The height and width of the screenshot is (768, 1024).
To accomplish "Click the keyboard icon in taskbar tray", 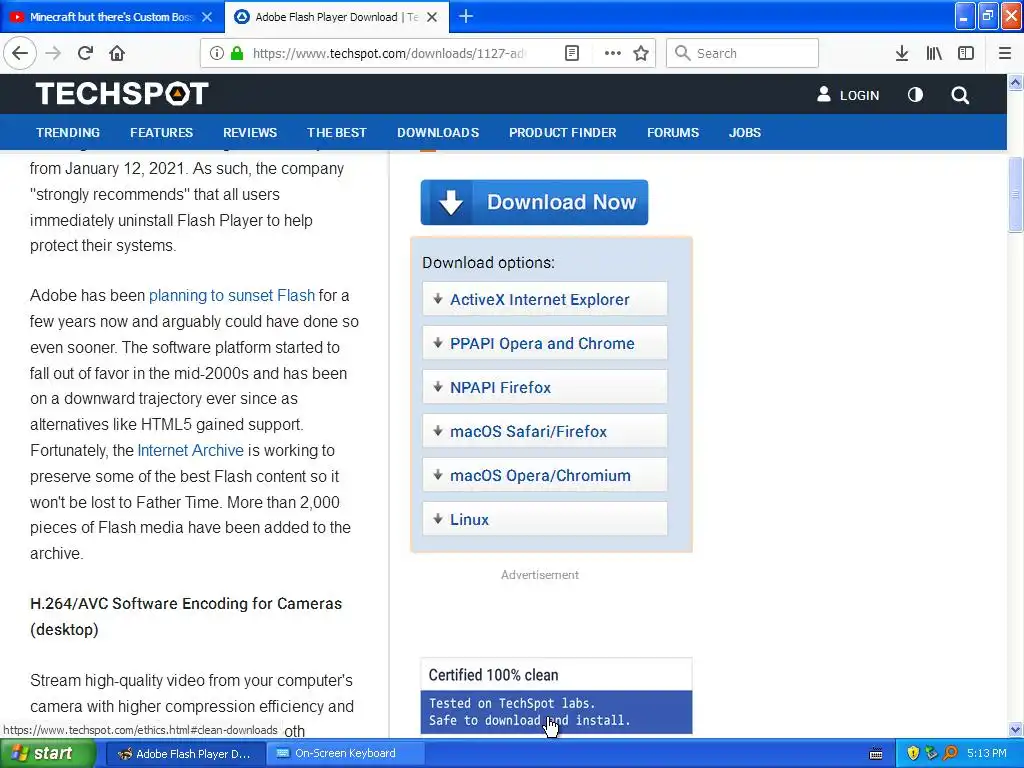I will pyautogui.click(x=876, y=754).
